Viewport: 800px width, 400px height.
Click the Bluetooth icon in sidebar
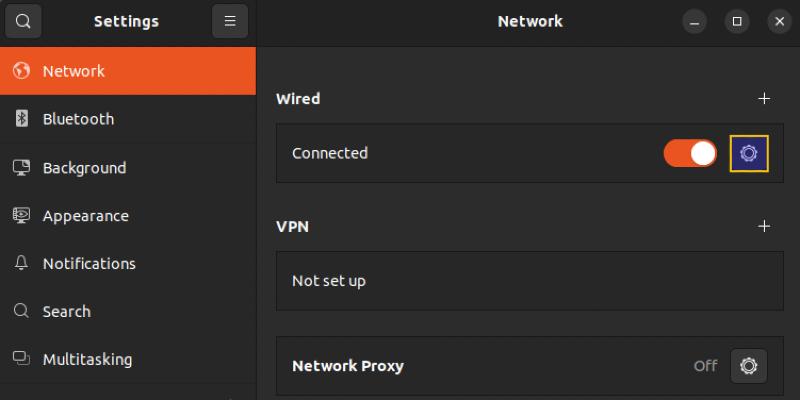click(x=21, y=119)
